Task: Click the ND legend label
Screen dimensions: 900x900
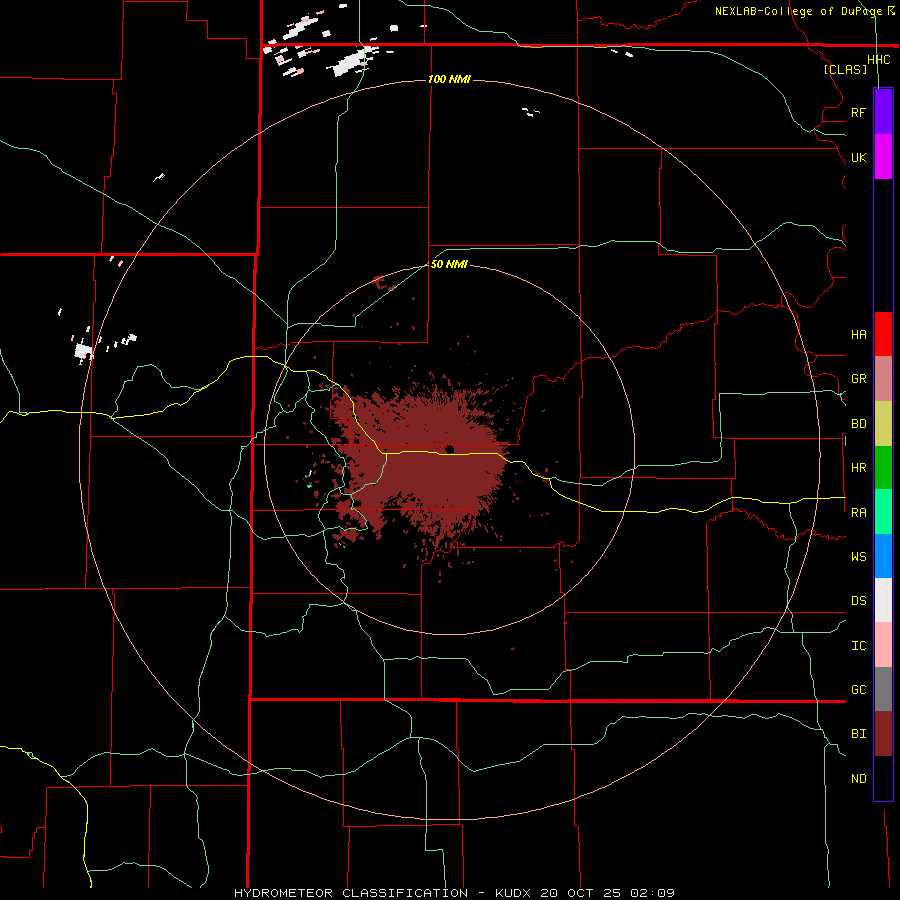Action: coord(858,779)
